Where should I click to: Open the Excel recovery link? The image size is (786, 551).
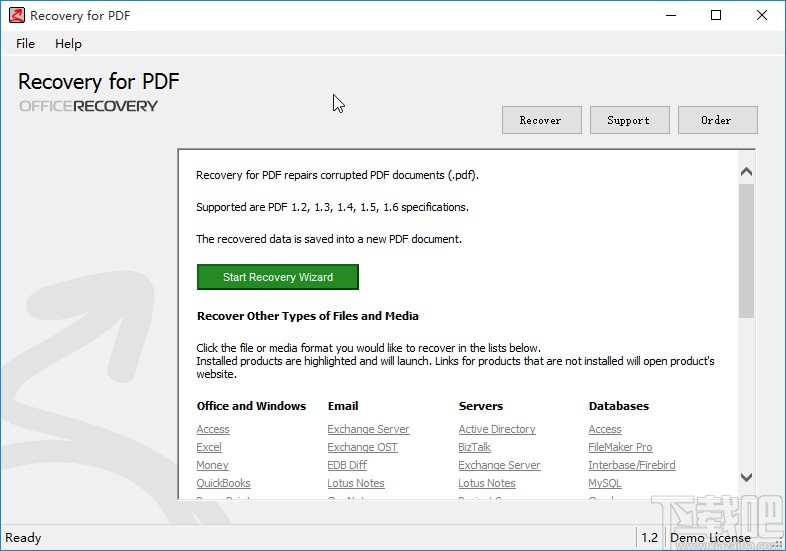(x=209, y=447)
